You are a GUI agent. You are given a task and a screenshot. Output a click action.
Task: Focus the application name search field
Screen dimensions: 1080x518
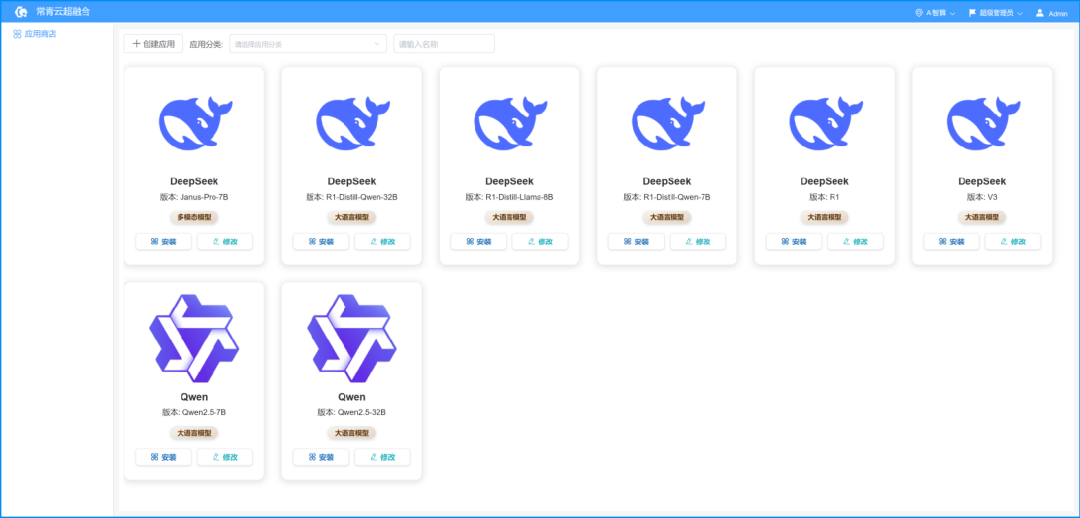pos(444,44)
